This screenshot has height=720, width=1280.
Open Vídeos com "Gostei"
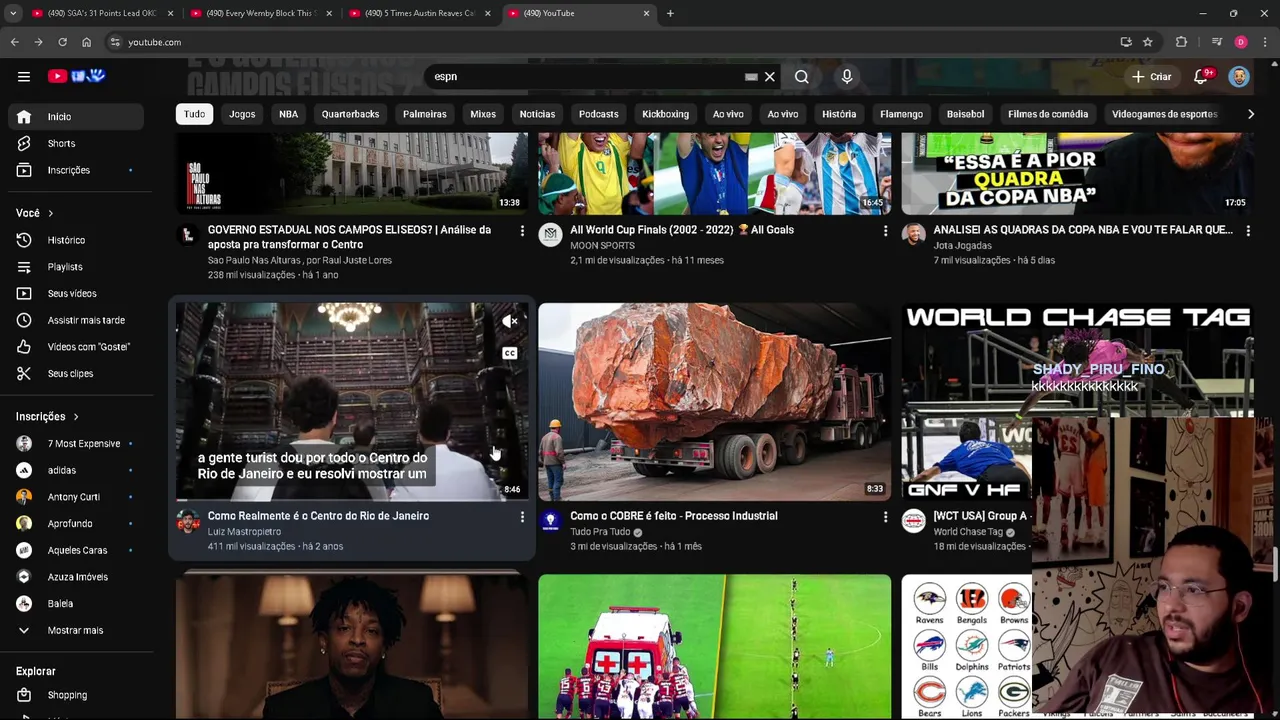pos(77,347)
